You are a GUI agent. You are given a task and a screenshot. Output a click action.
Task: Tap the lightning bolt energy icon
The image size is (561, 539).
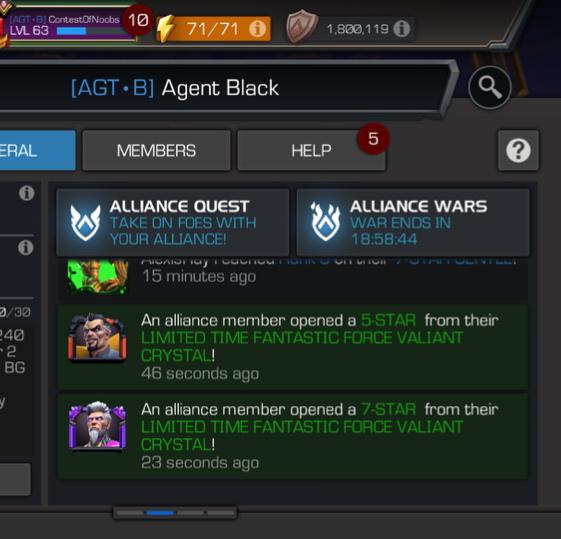[167, 29]
